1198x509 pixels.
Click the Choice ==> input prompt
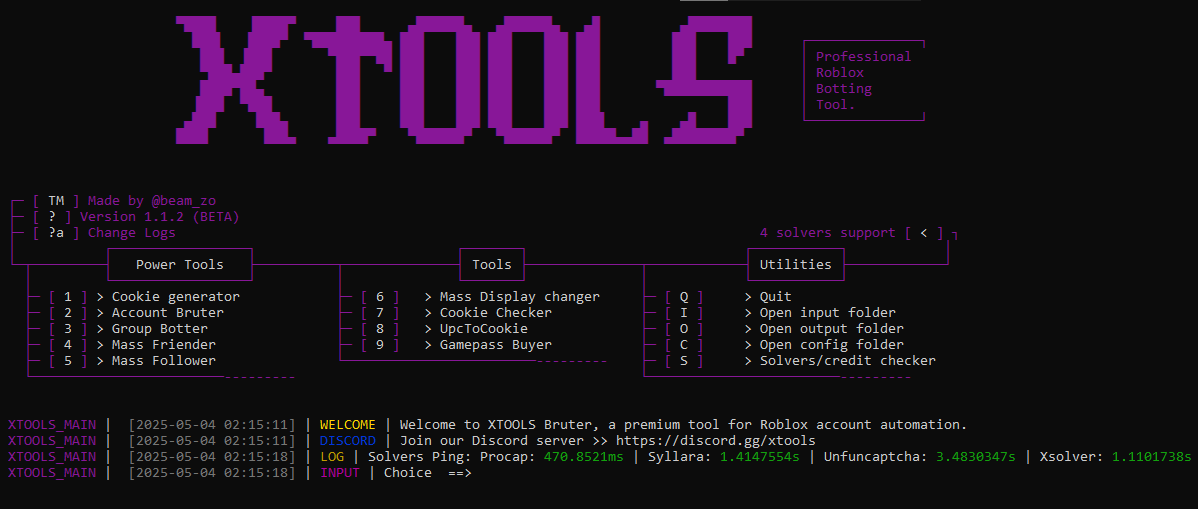[x=428, y=473]
